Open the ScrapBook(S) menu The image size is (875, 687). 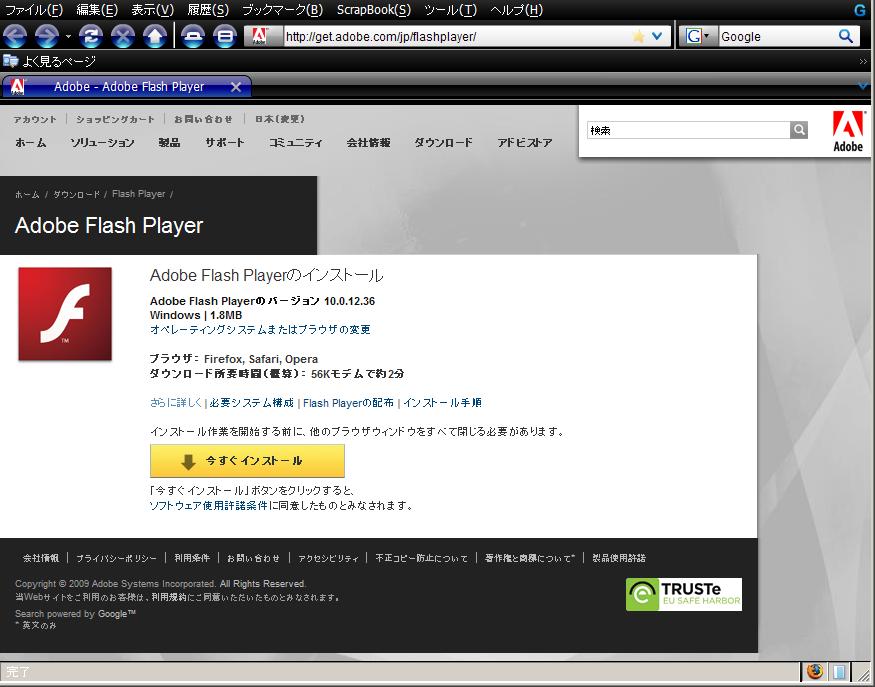point(374,10)
